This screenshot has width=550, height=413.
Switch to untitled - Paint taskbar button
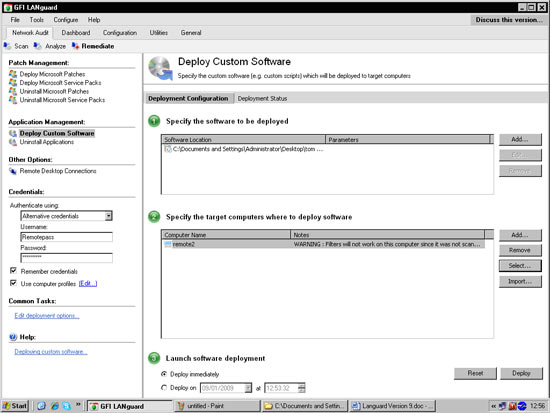tap(217, 406)
